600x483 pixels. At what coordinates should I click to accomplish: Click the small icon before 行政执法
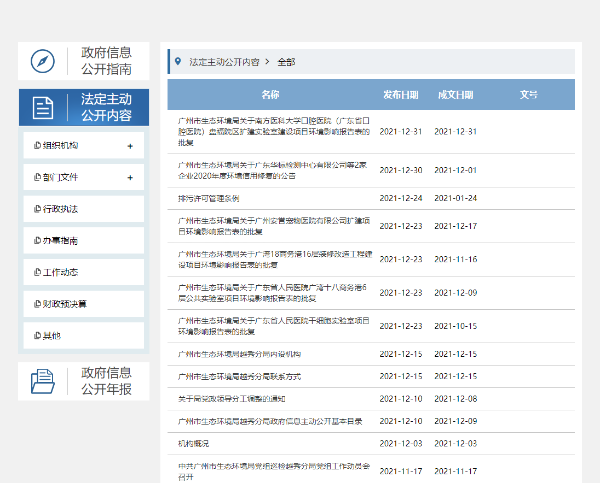[37, 209]
